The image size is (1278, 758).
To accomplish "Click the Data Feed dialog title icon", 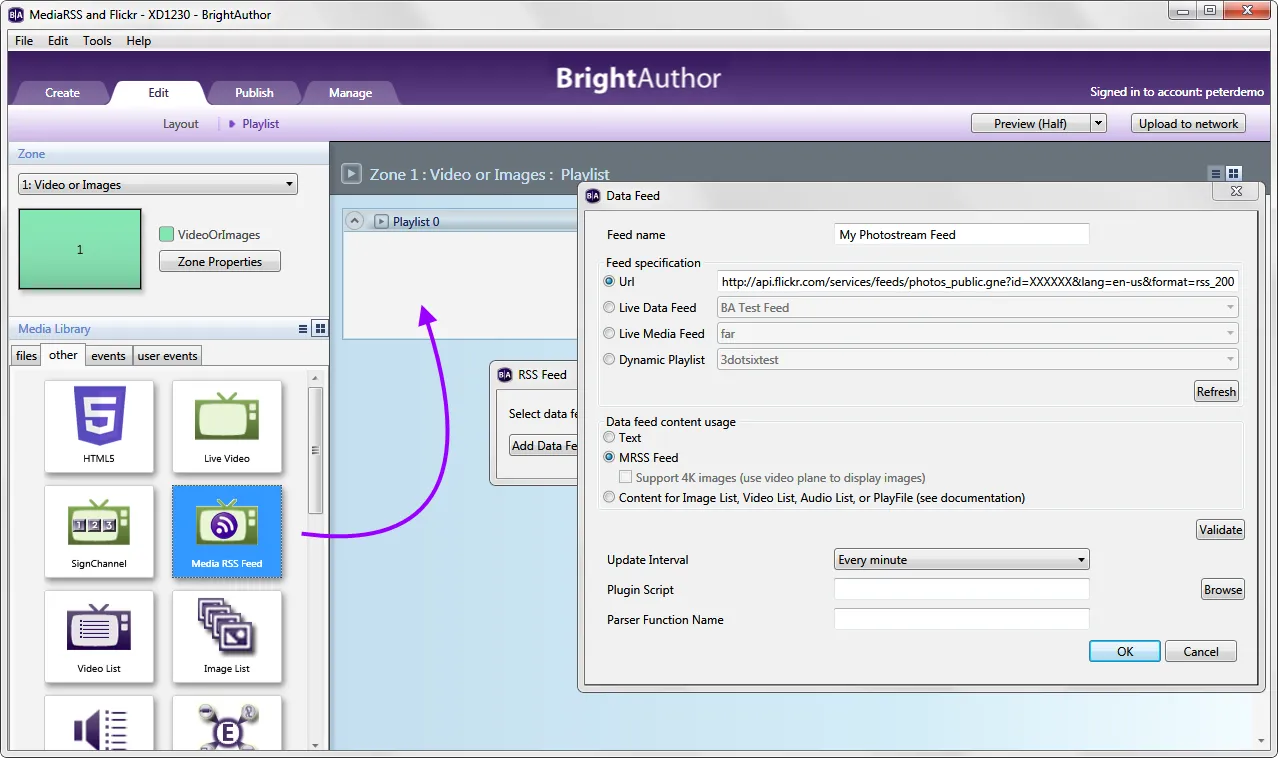I will click(592, 196).
